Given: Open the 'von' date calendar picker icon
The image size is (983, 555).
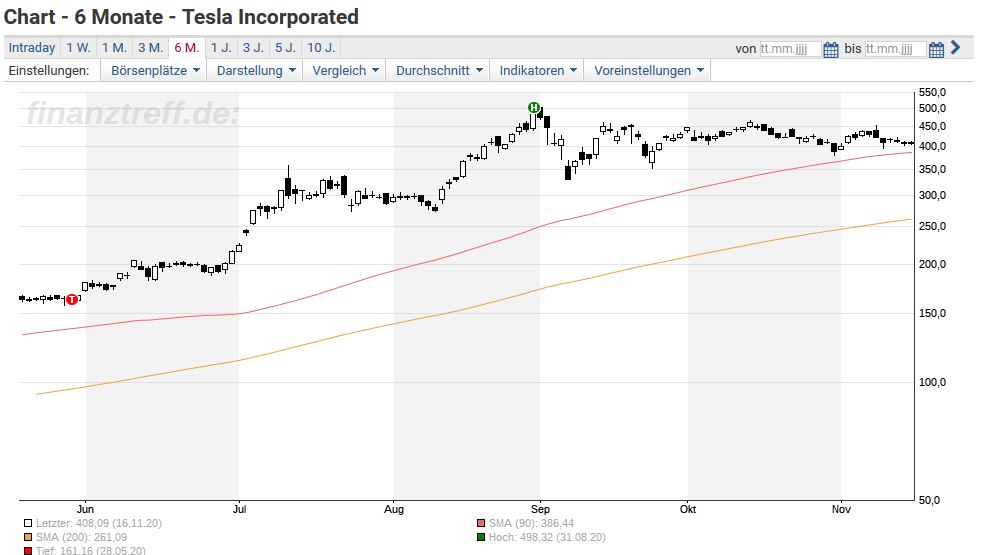Looking at the screenshot, I should pyautogui.click(x=831, y=50).
